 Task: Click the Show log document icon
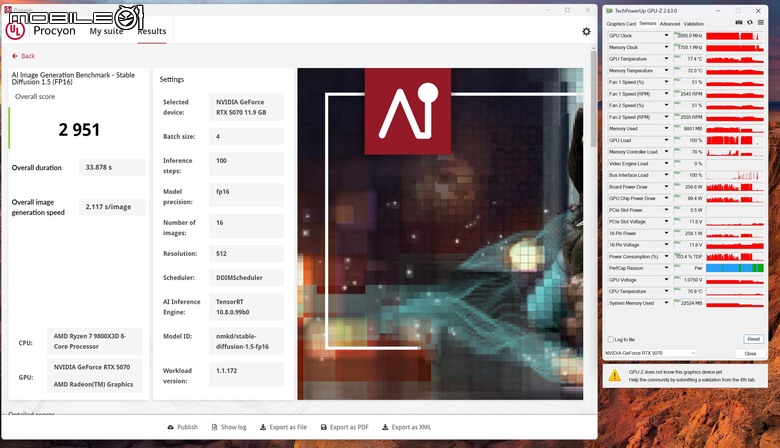tap(214, 427)
